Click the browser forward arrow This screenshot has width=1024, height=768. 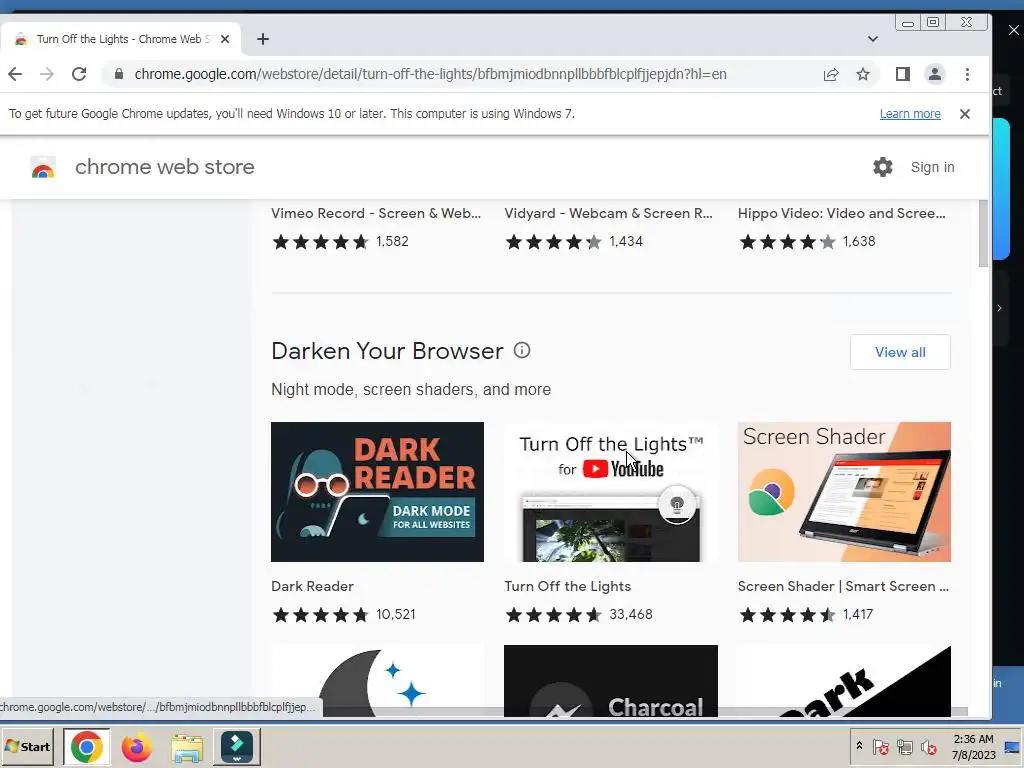pyautogui.click(x=46, y=74)
